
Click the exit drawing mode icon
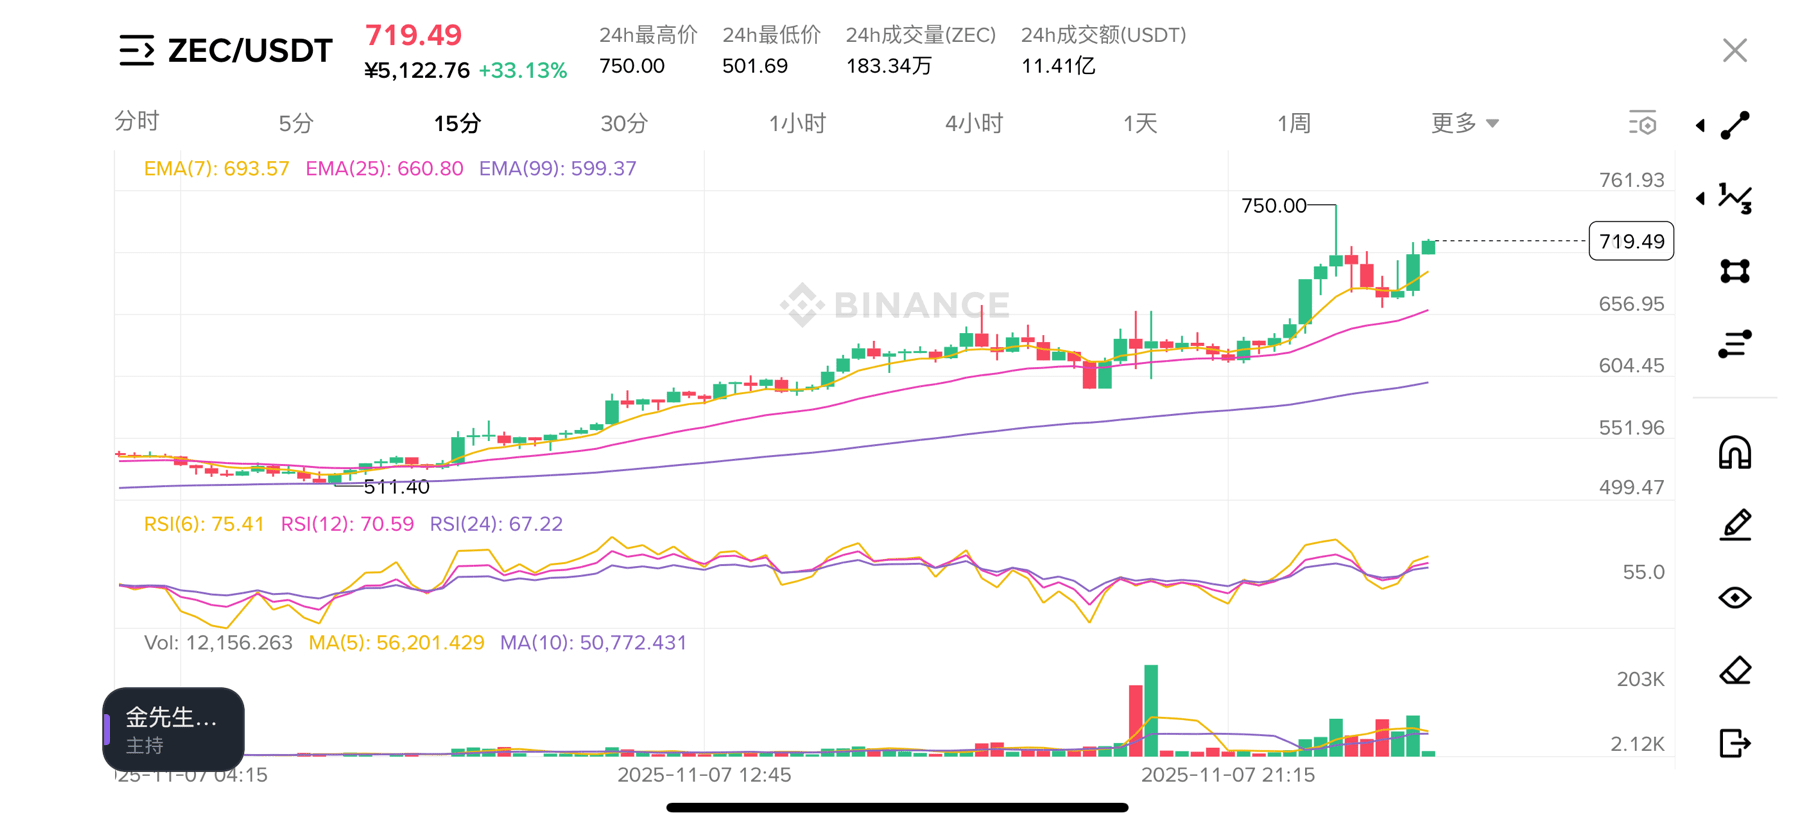1735,743
